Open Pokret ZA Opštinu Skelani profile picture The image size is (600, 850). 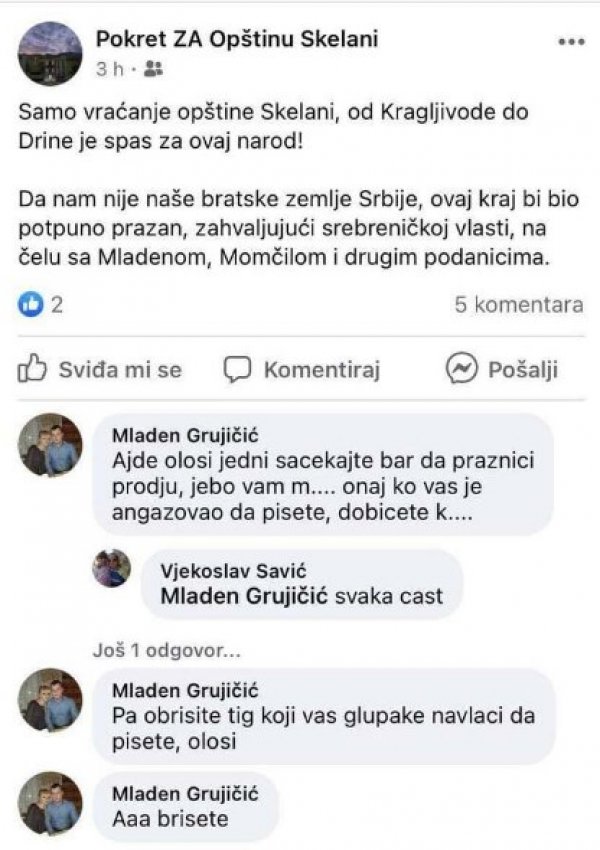[x=50, y=53]
